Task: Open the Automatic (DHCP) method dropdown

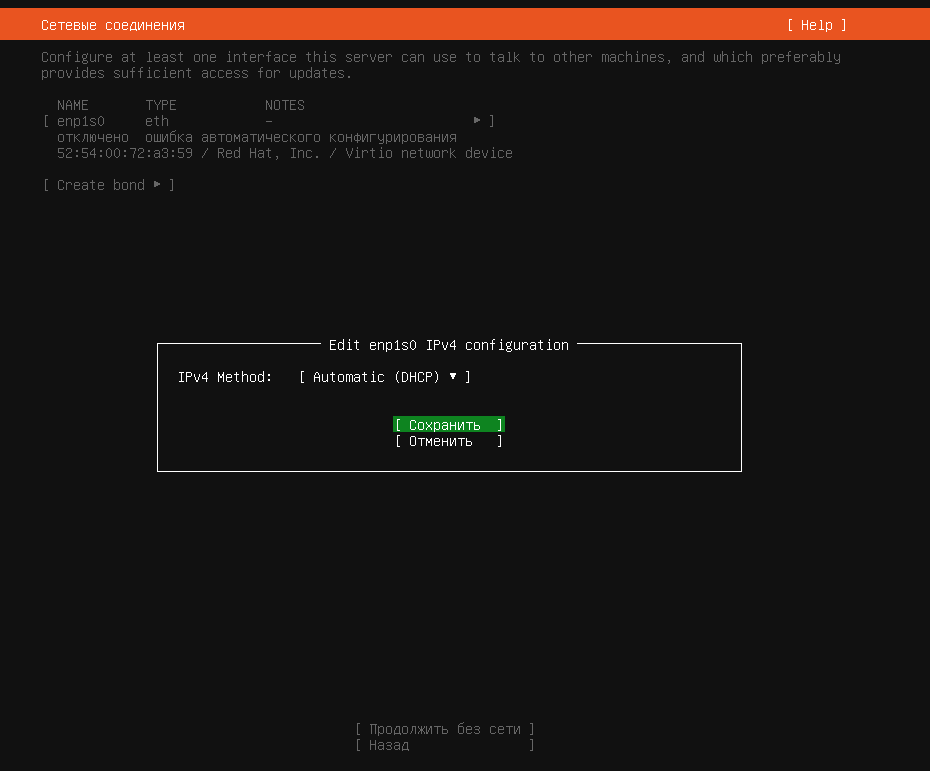Action: (385, 377)
